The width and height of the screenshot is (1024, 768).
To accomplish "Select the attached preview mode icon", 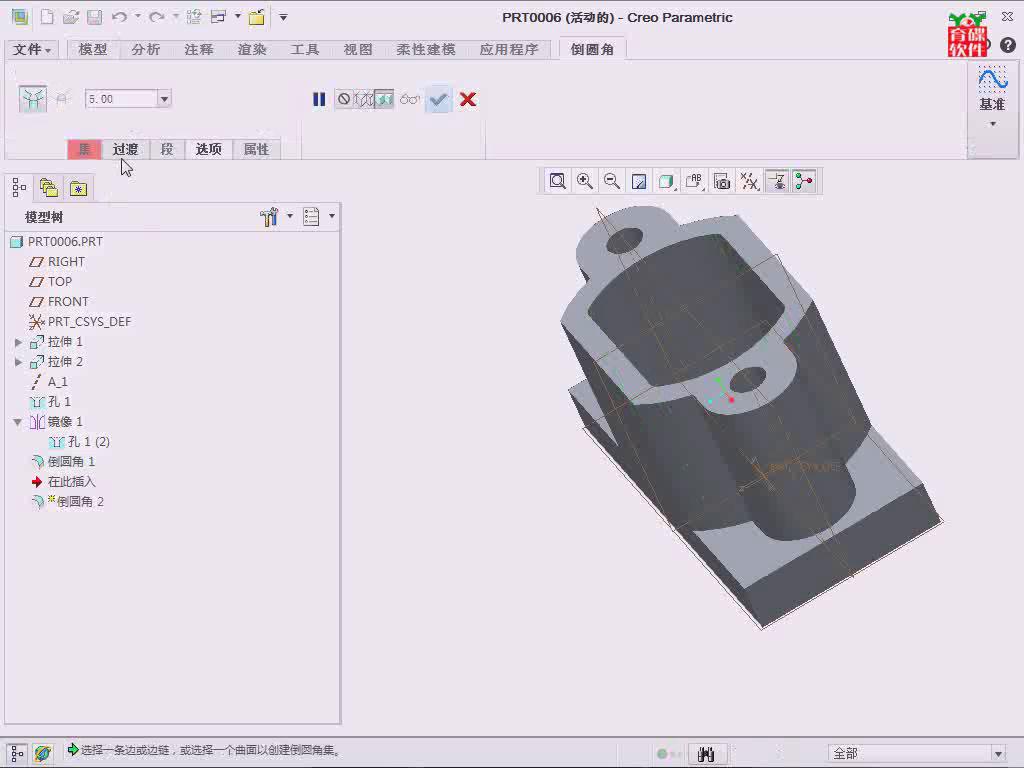I will (384, 99).
